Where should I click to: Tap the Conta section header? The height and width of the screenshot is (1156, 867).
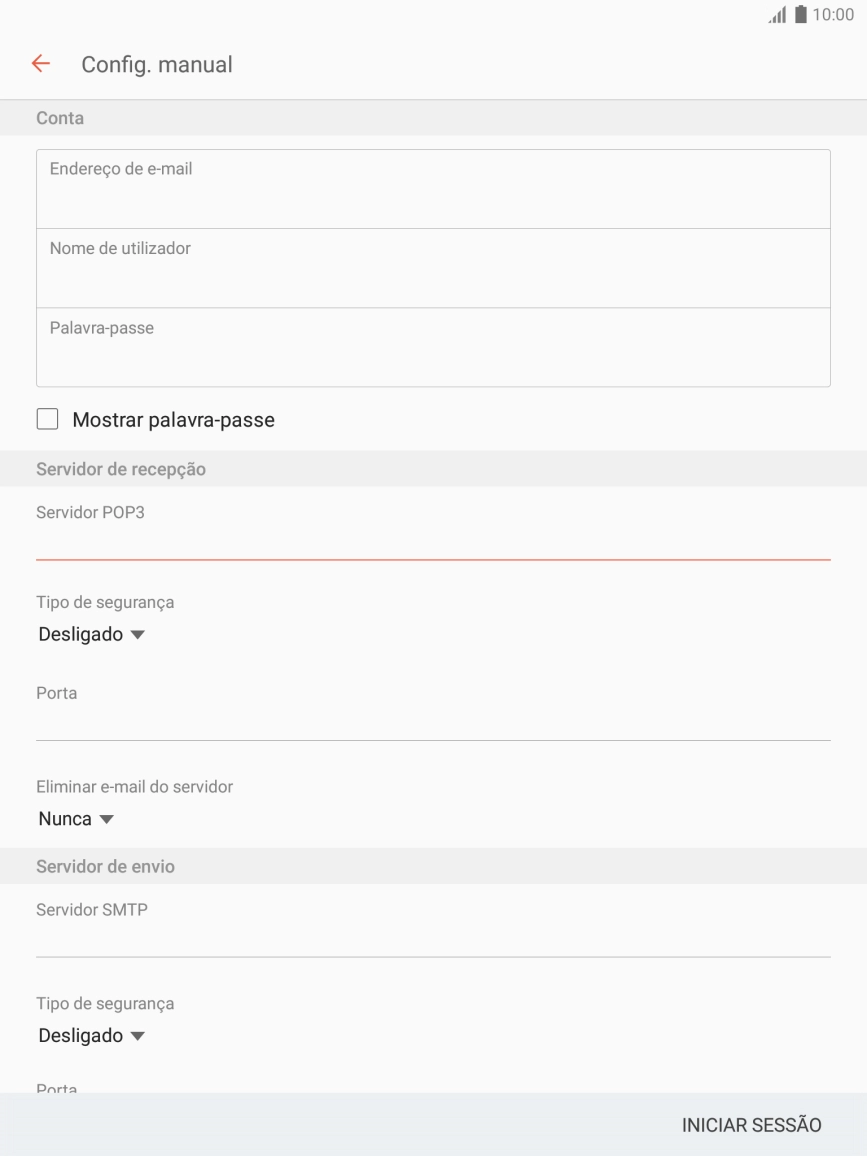60,118
